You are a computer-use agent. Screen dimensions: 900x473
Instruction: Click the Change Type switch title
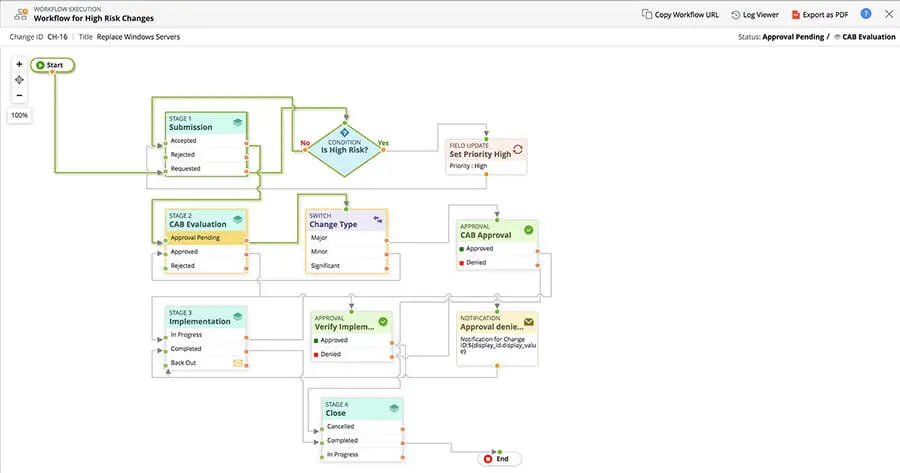point(333,224)
